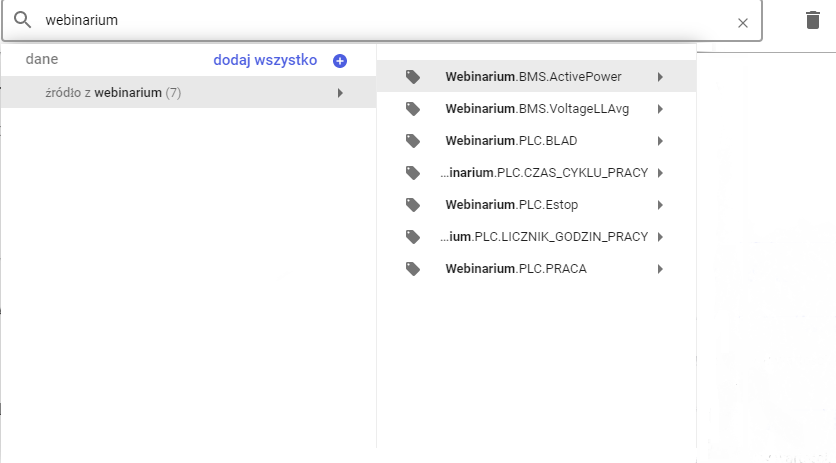Click tag icon for Webinarium.BMS.VoltageLLAvg
The height and width of the screenshot is (463, 836).
point(413,109)
